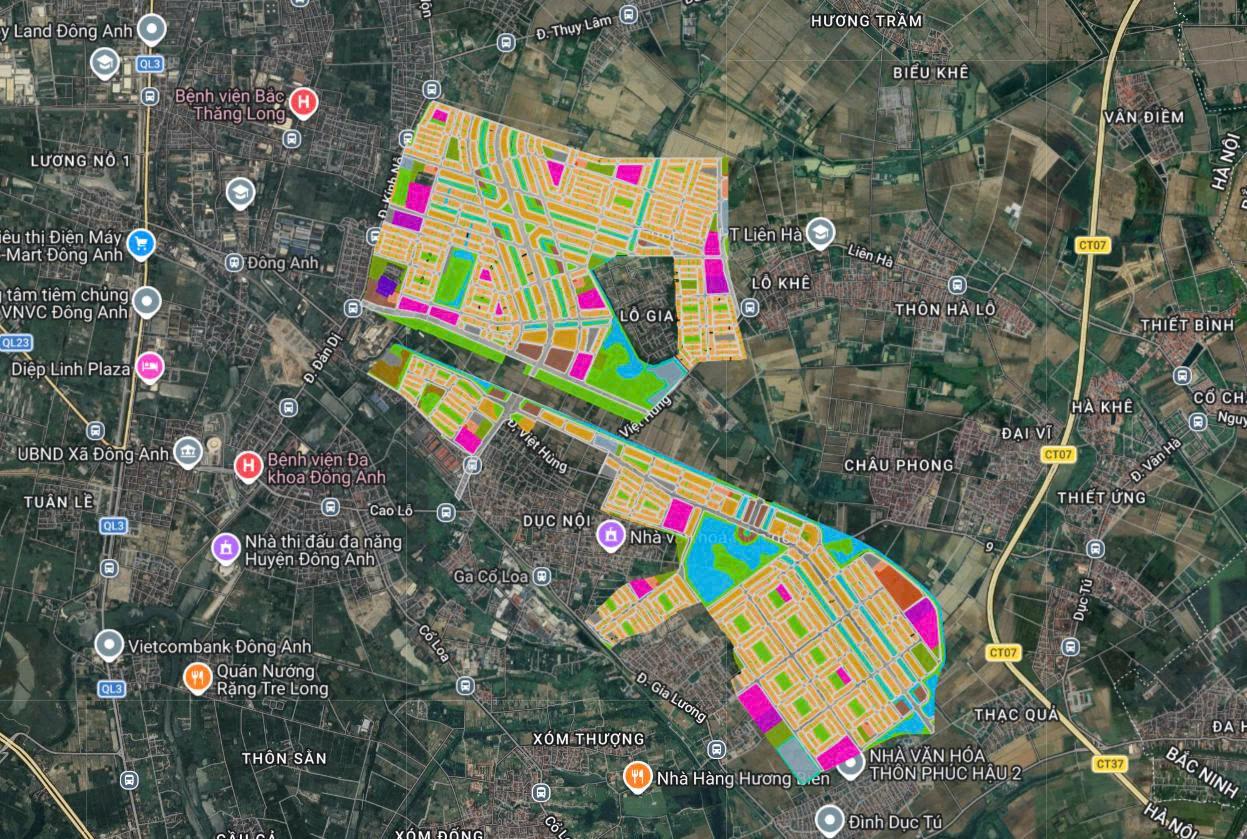Click the THIẾT BÌNH label
This screenshot has height=839, width=1247.
point(1185,326)
